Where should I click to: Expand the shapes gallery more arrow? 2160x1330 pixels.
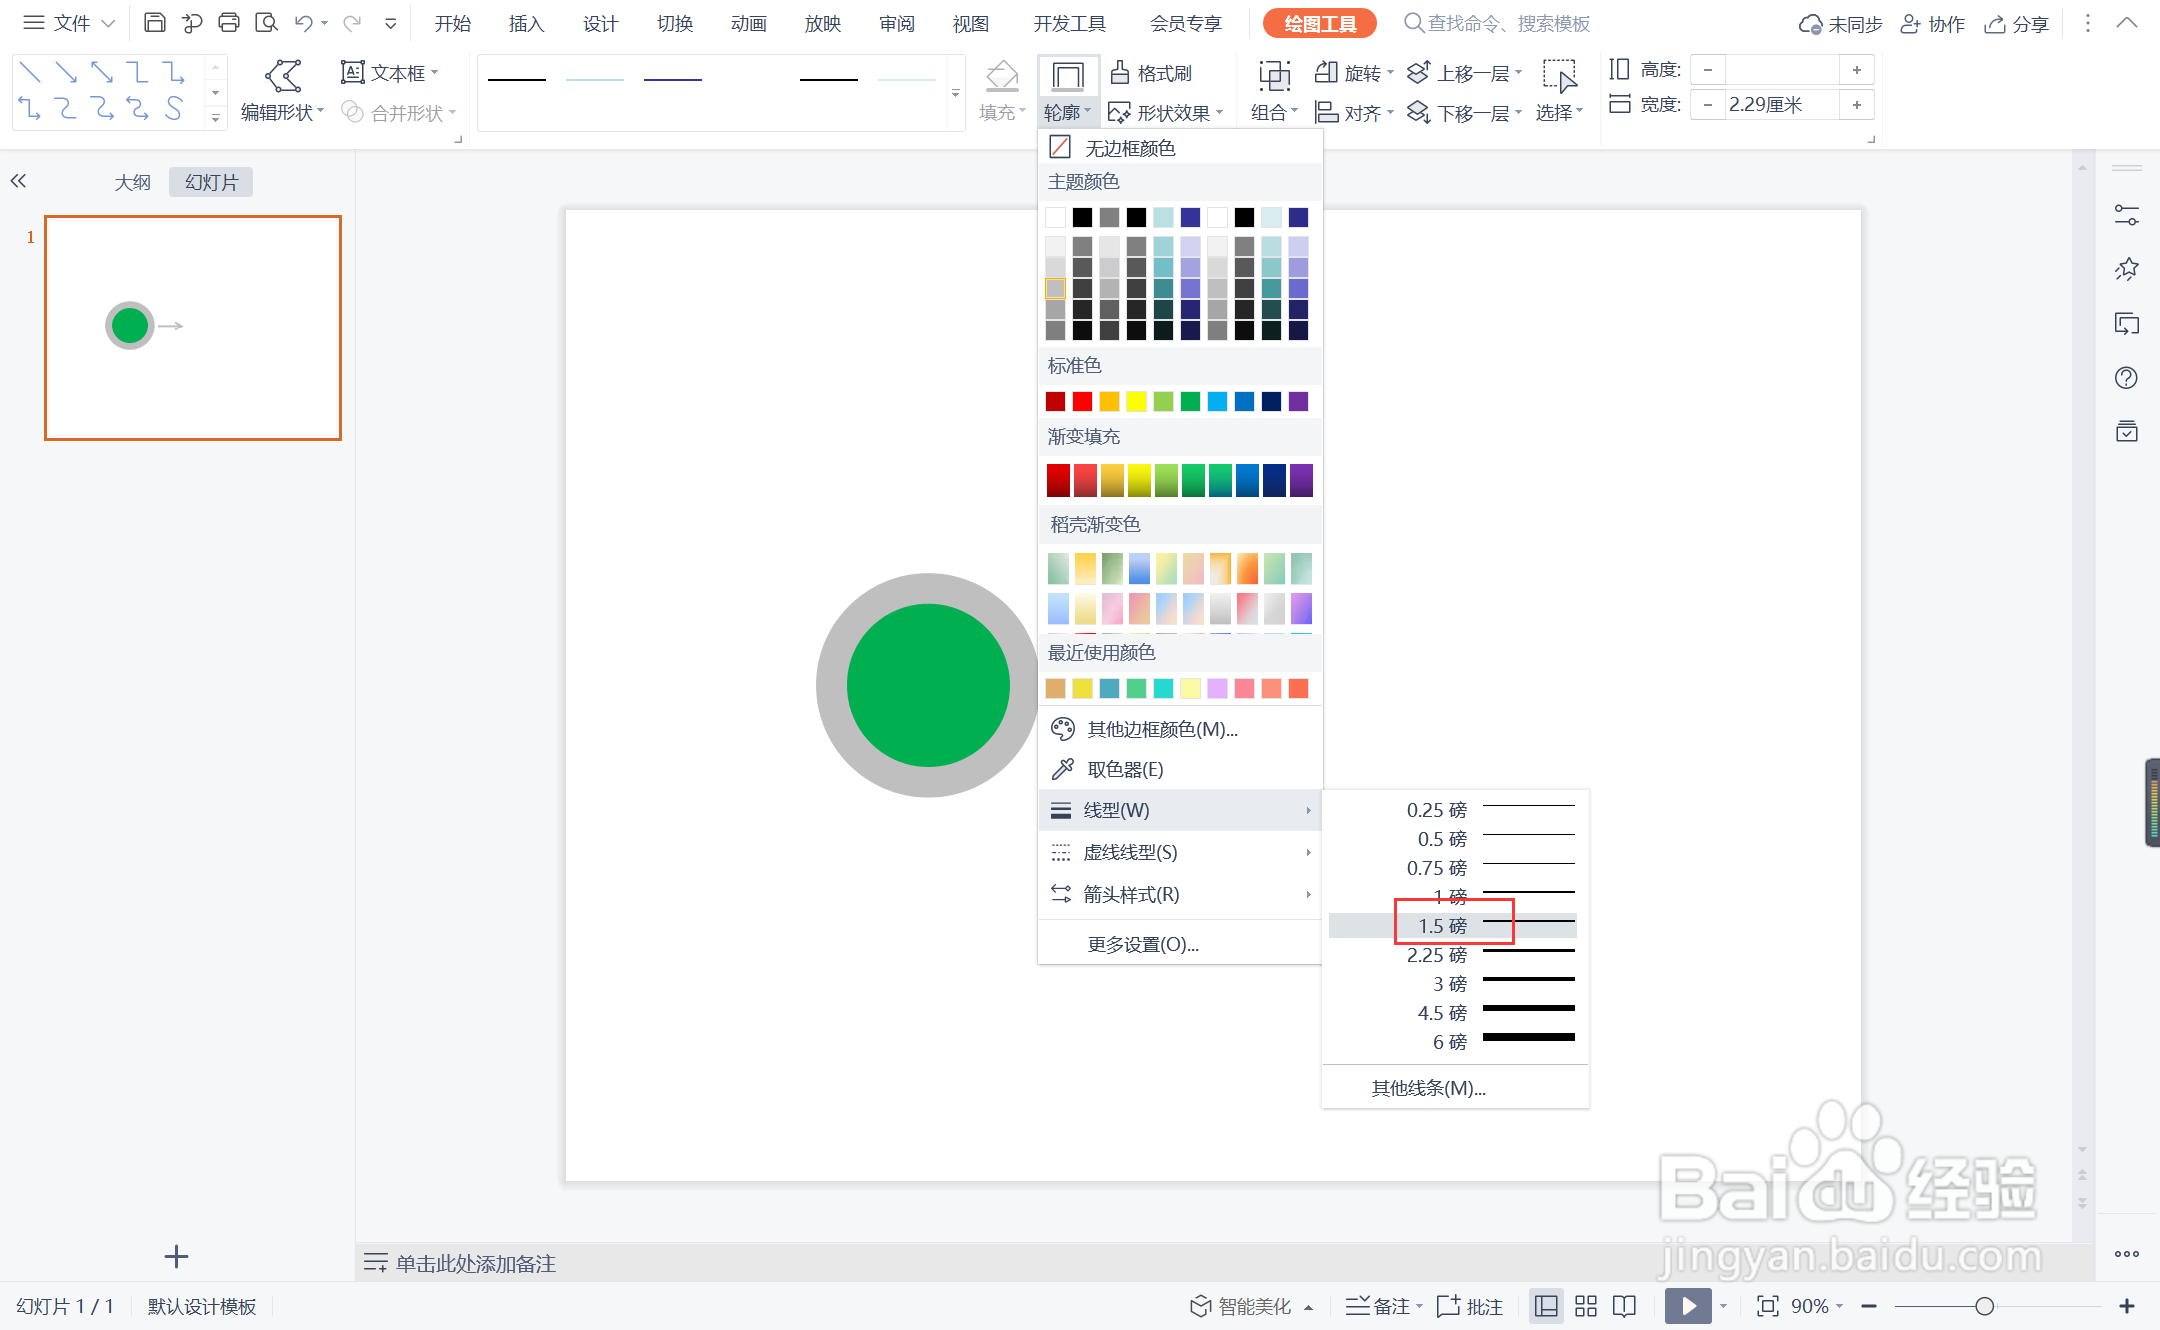pos(215,118)
